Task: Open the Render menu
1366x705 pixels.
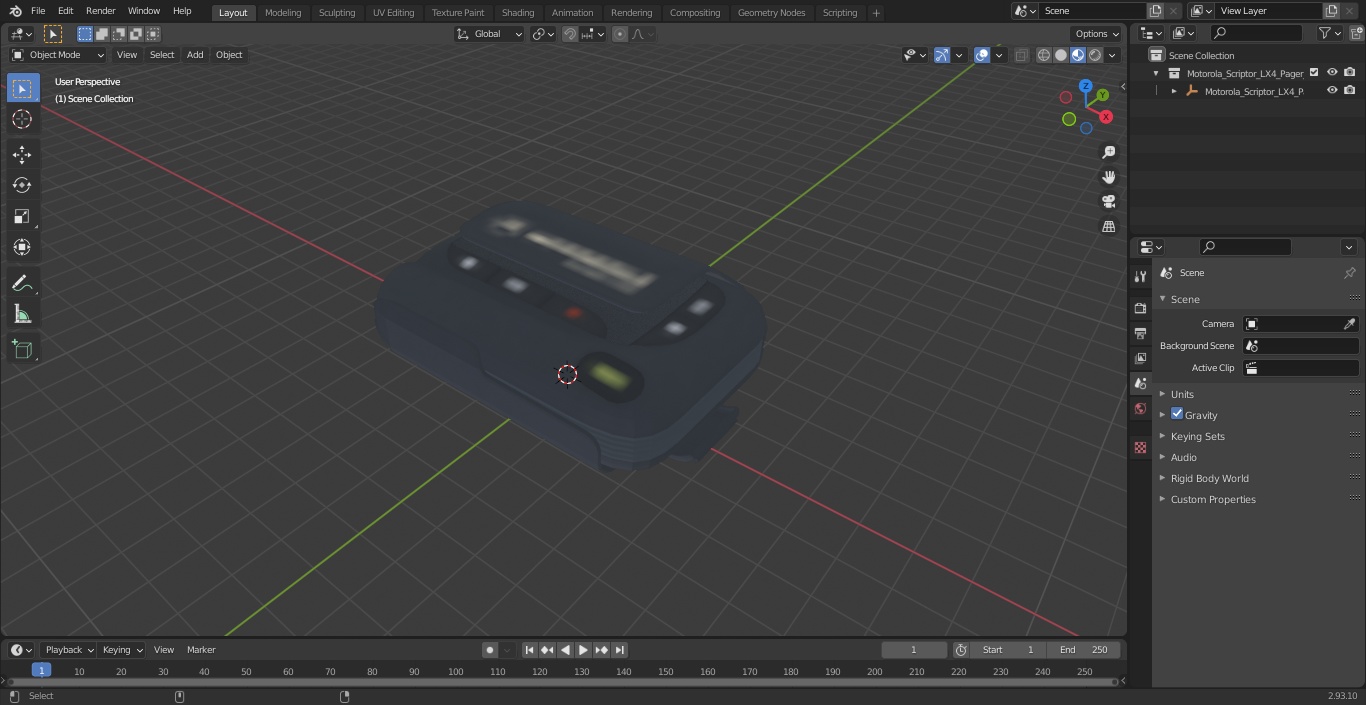Action: (x=100, y=11)
